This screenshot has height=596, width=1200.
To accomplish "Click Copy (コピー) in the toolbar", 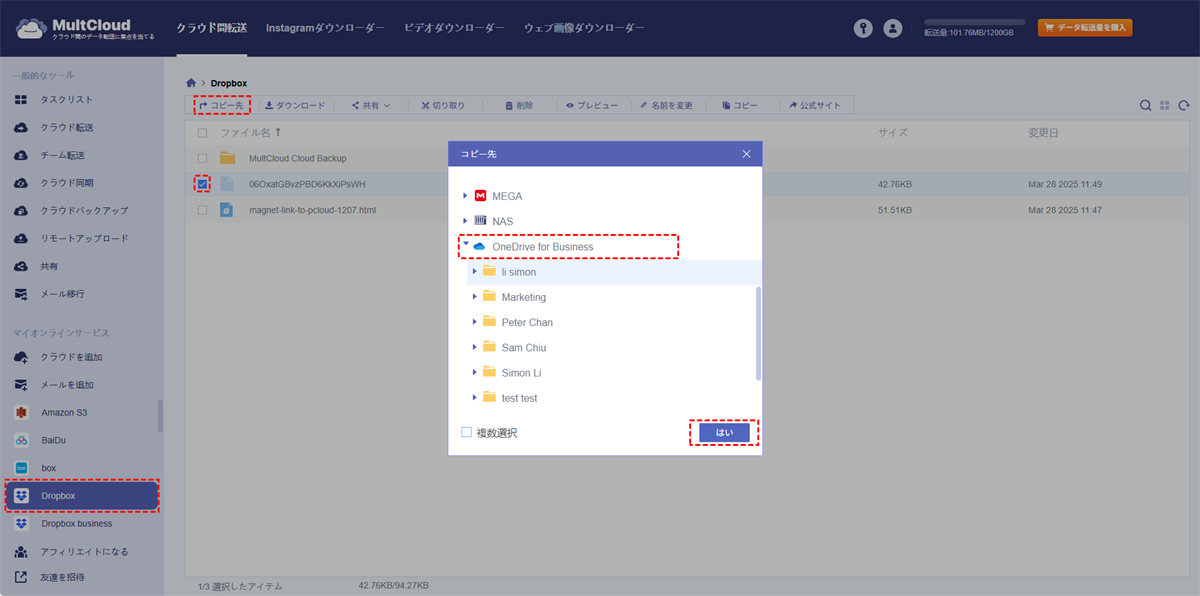I will tap(740, 105).
